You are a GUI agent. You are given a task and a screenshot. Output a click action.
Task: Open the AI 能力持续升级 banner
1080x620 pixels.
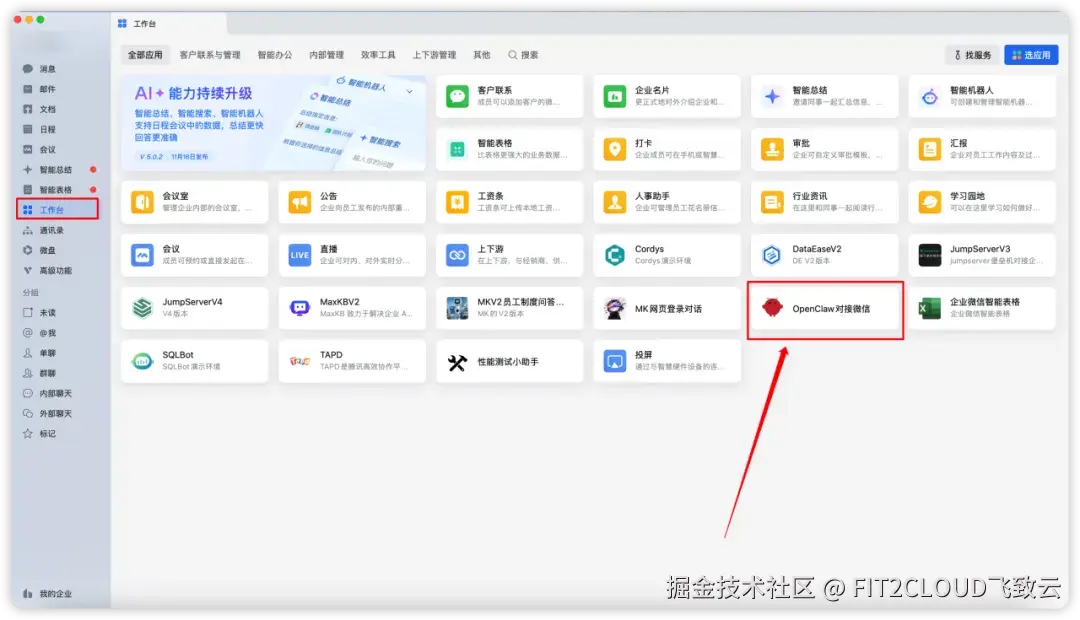tap(273, 123)
